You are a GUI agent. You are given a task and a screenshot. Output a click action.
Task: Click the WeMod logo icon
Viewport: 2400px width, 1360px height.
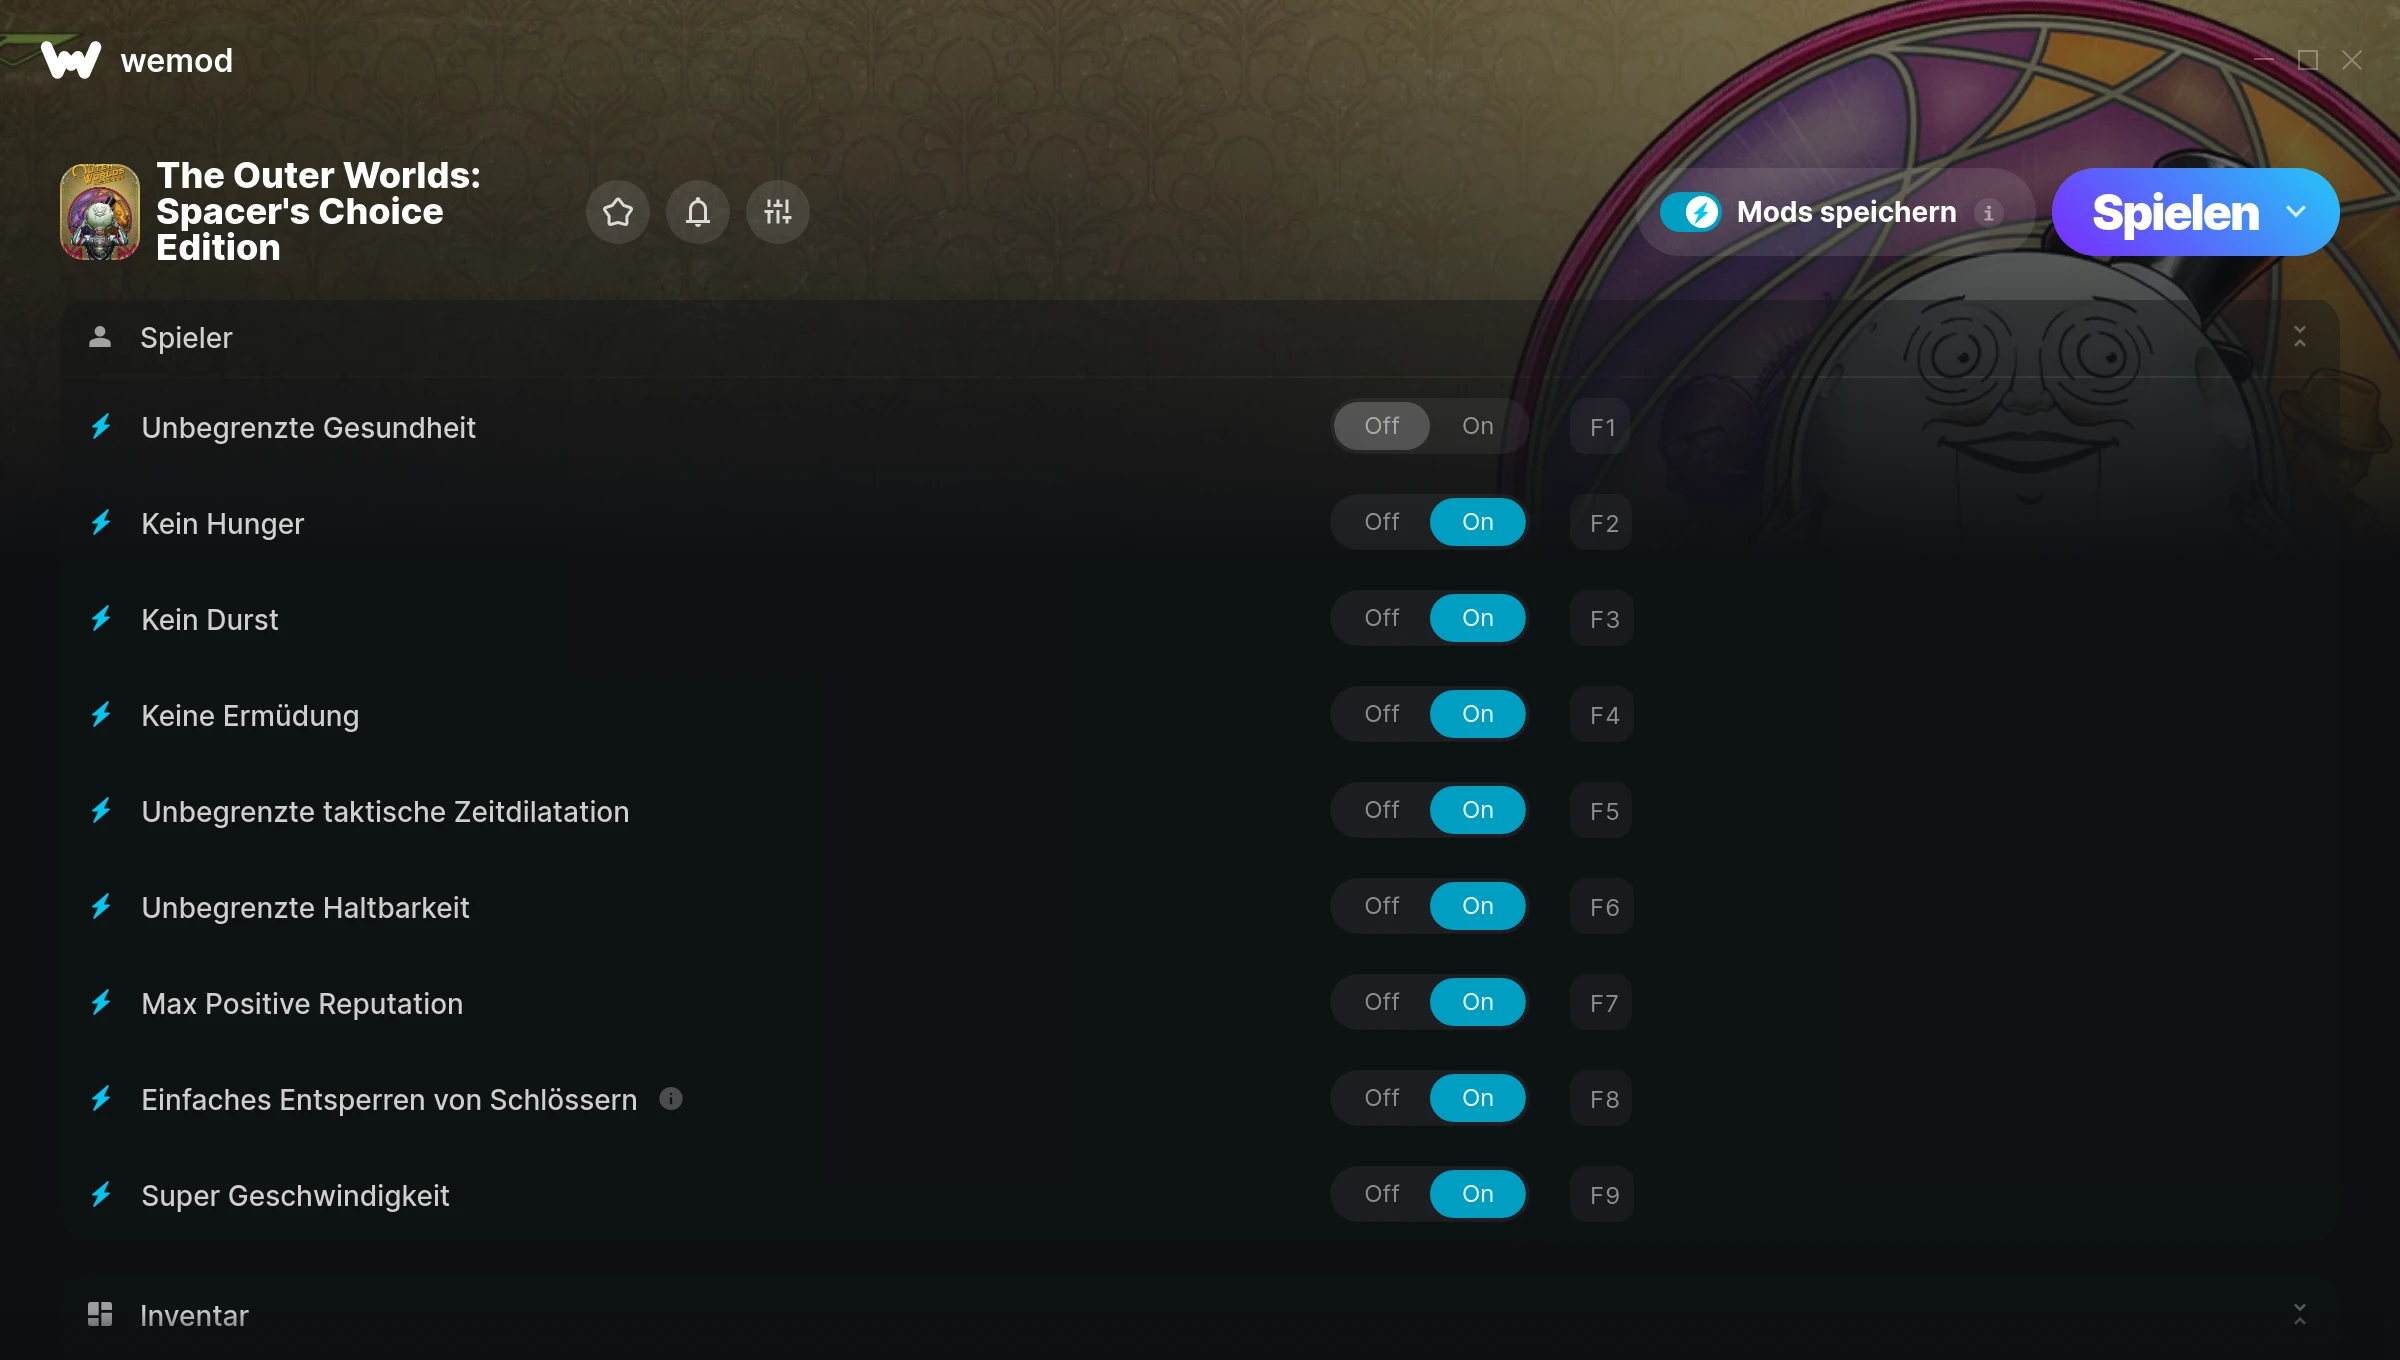pyautogui.click(x=70, y=60)
